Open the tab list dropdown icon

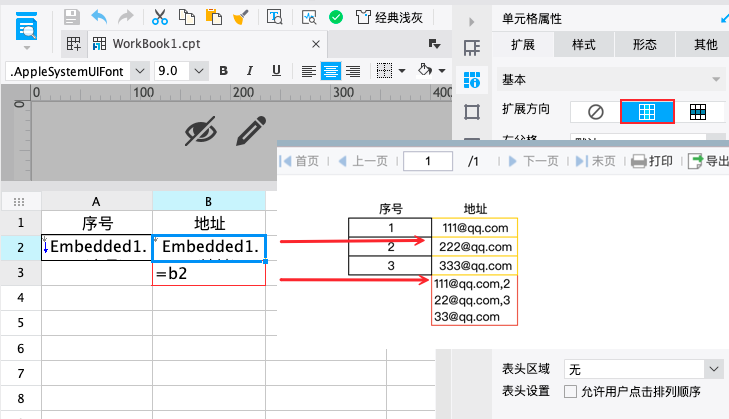coord(434,44)
